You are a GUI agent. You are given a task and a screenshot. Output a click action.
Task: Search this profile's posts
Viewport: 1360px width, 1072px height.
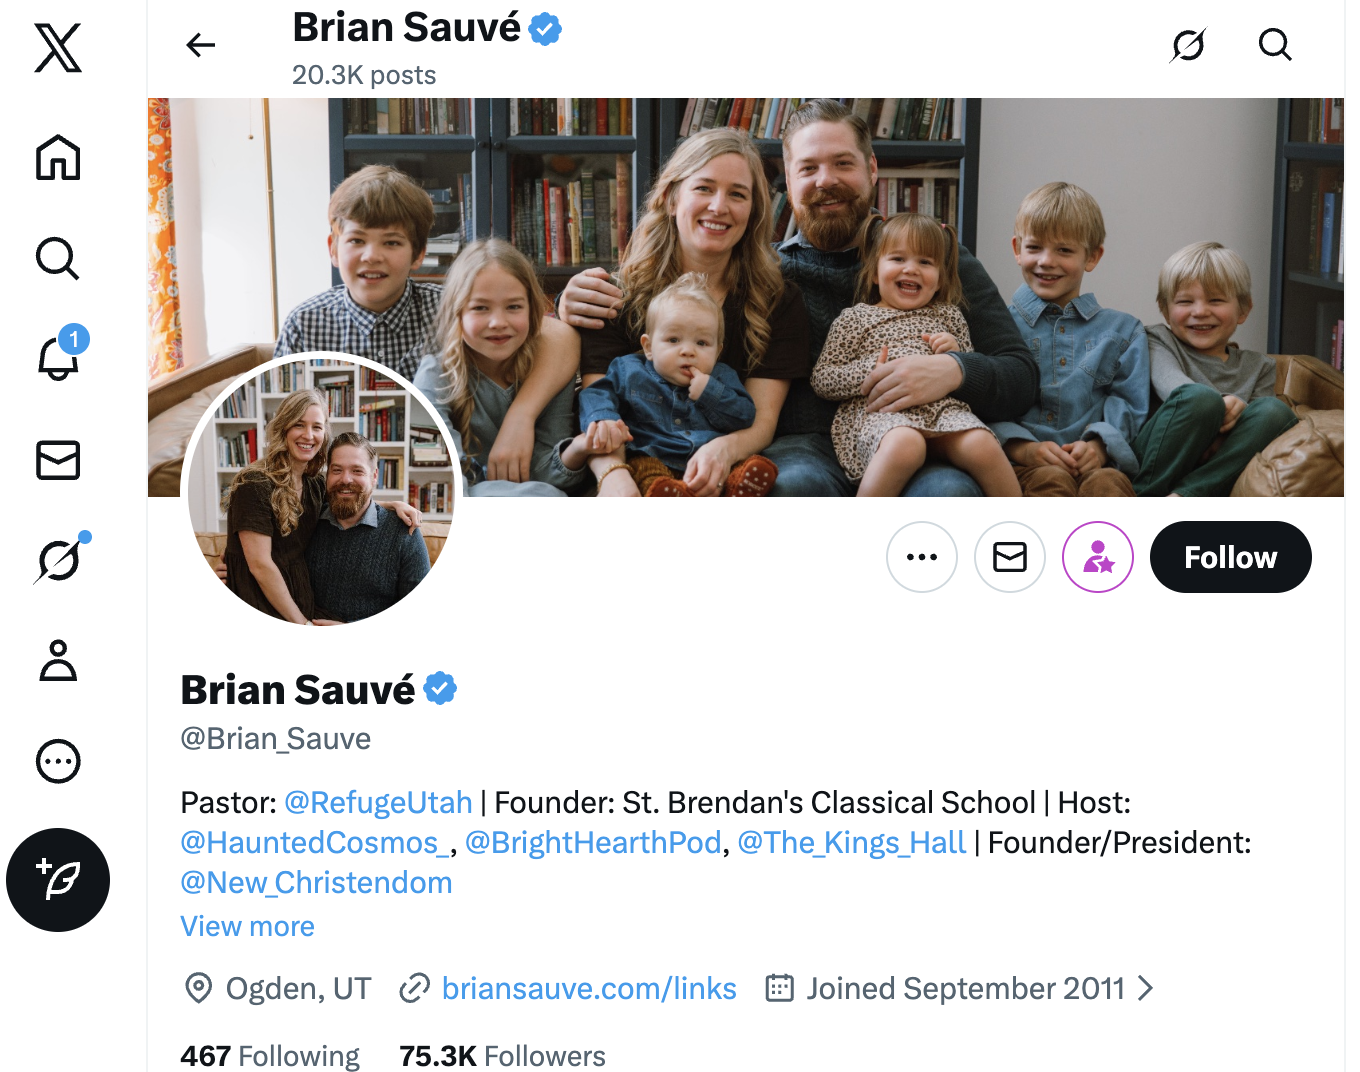(x=1275, y=45)
